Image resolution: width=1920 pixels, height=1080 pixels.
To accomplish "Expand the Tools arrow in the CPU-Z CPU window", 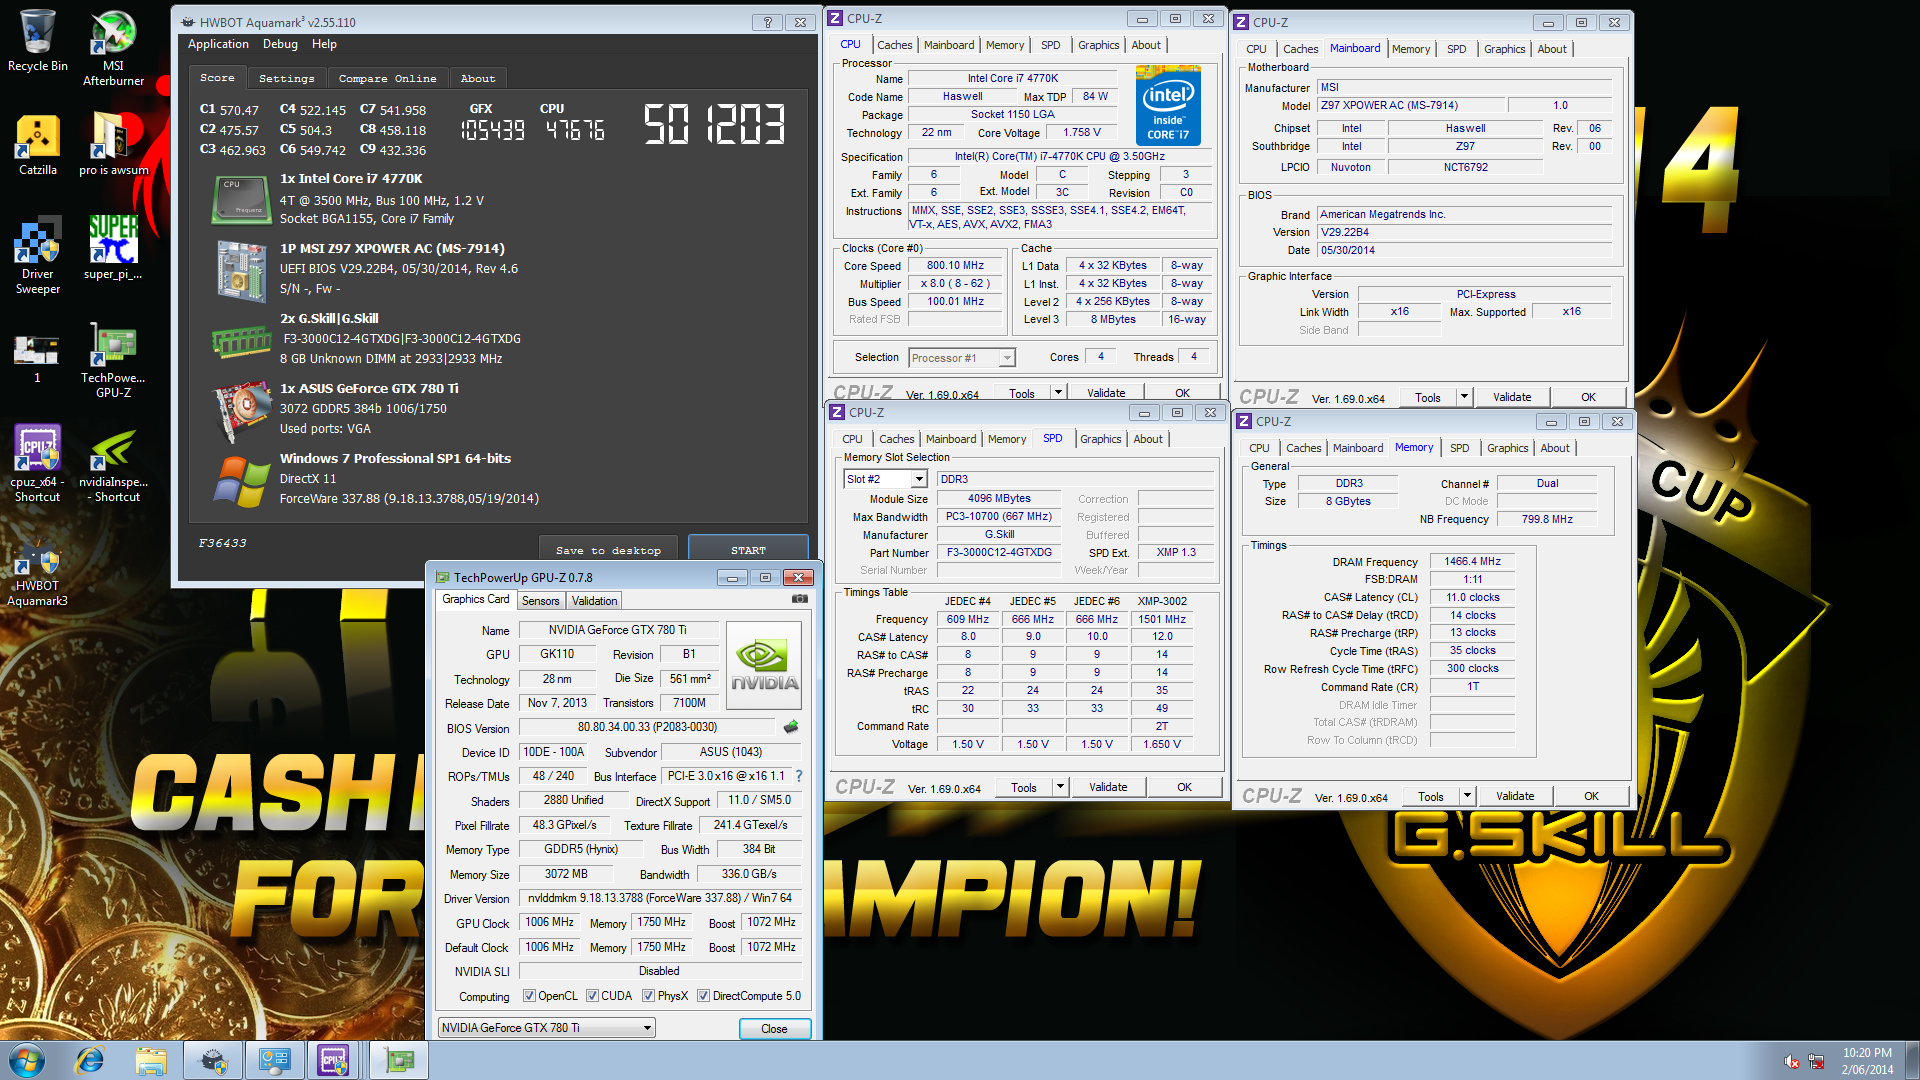I will coord(1058,393).
